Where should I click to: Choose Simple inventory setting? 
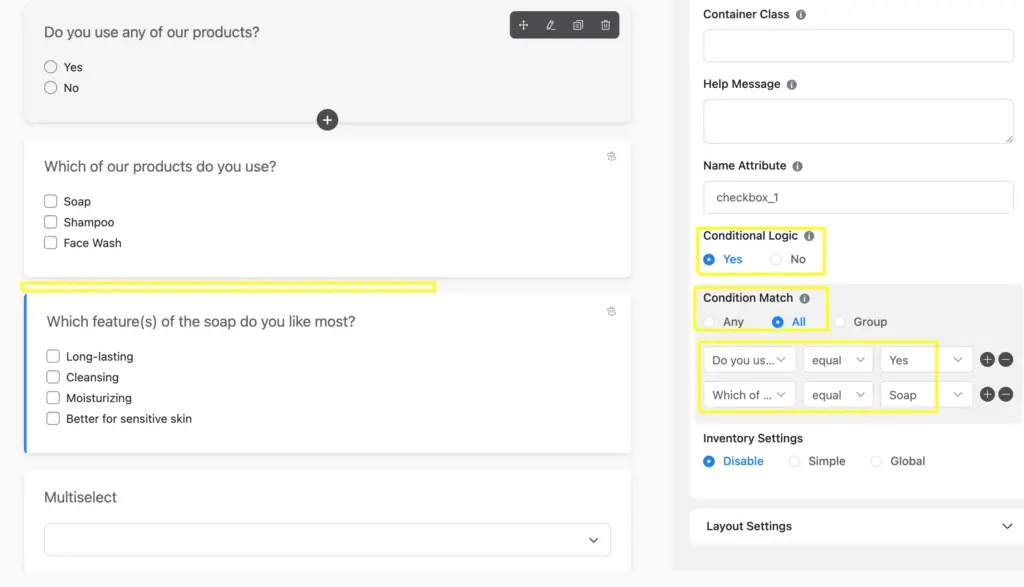pos(795,461)
